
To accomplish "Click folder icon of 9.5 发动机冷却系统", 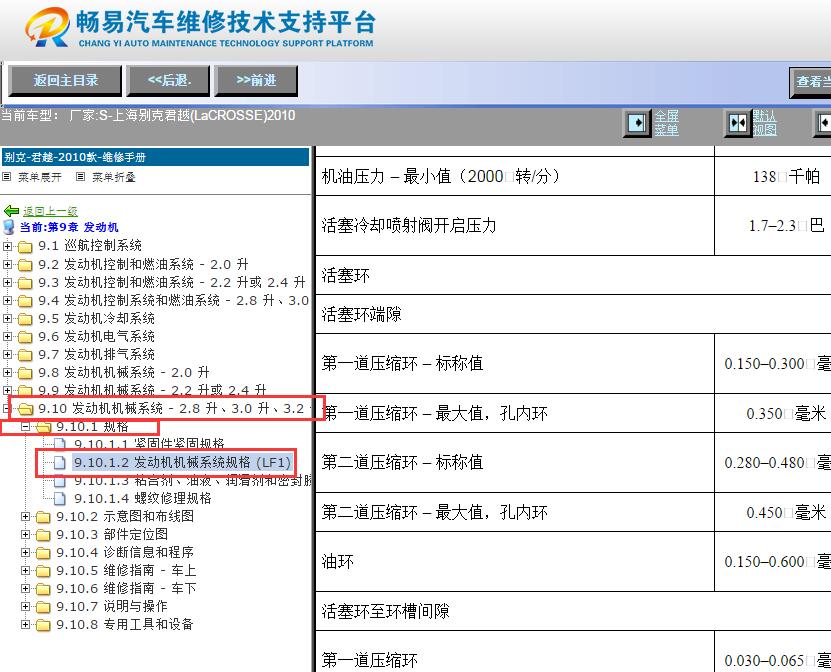I will [25, 319].
